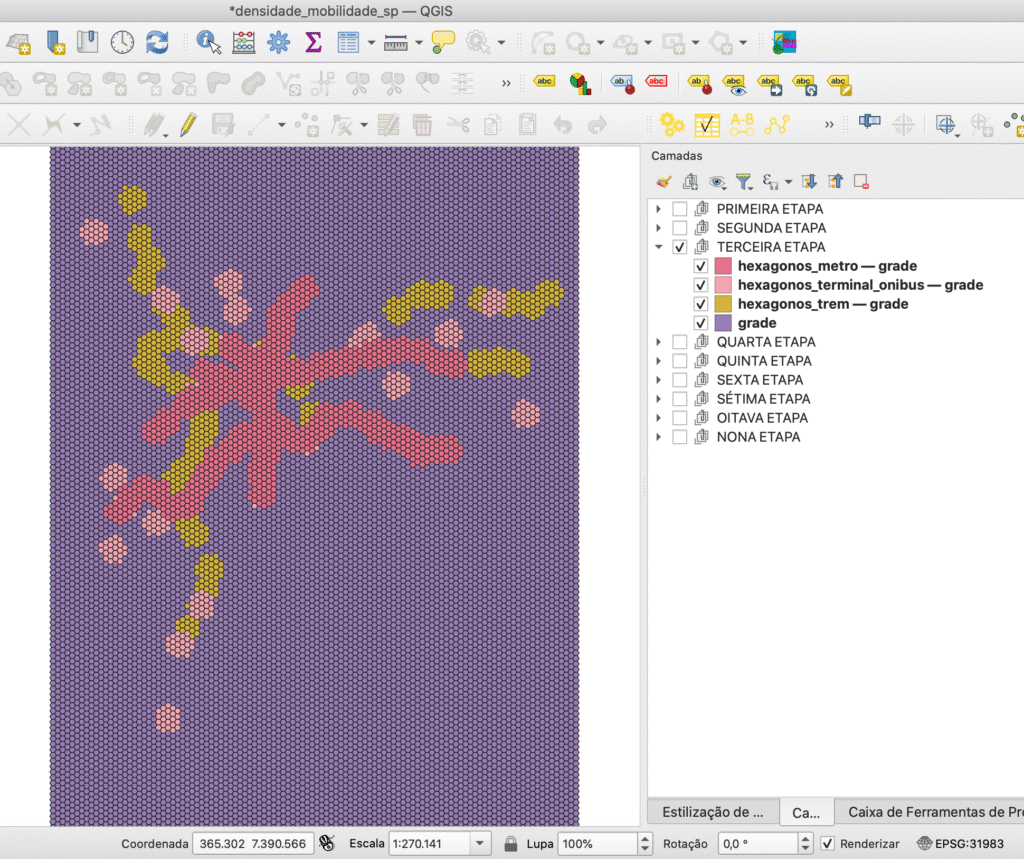The image size is (1024, 859).
Task: Click the A-B yellow plugin icon
Action: 742,124
